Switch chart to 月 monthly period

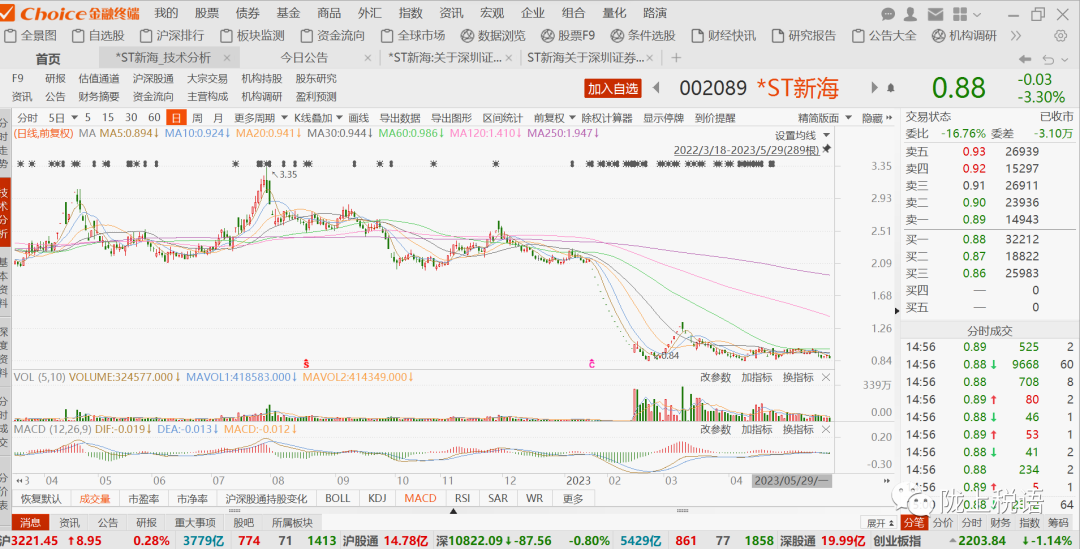[x=218, y=118]
